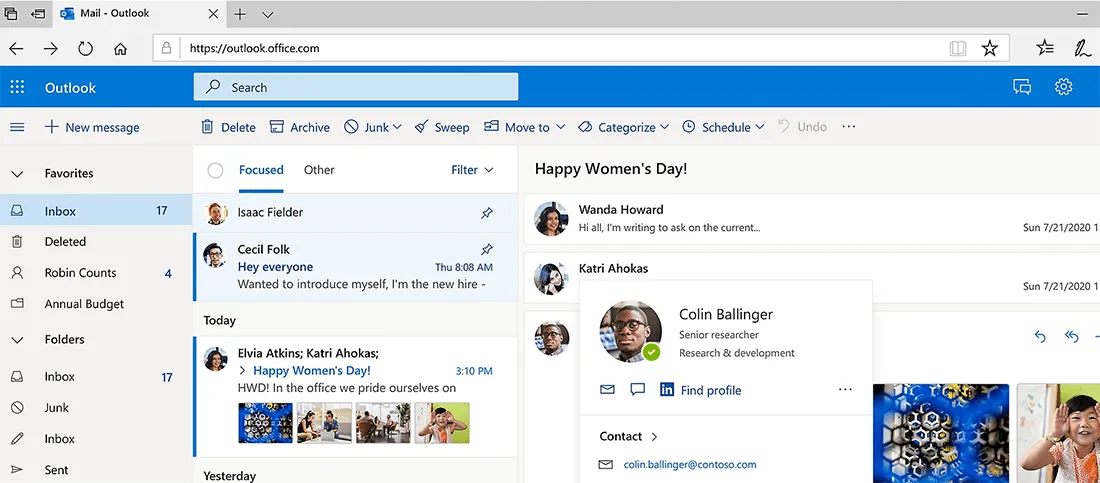Collapse the Favorites folder group
This screenshot has height=483, width=1100.
pos(17,174)
